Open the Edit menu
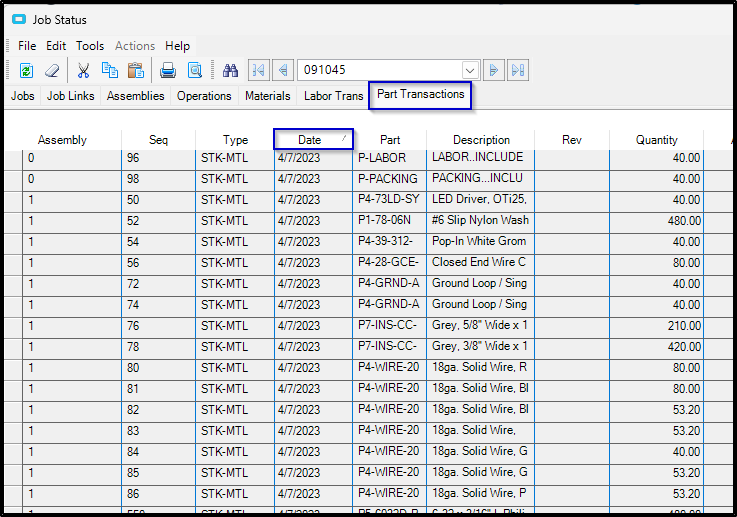The image size is (737, 517). click(x=56, y=46)
